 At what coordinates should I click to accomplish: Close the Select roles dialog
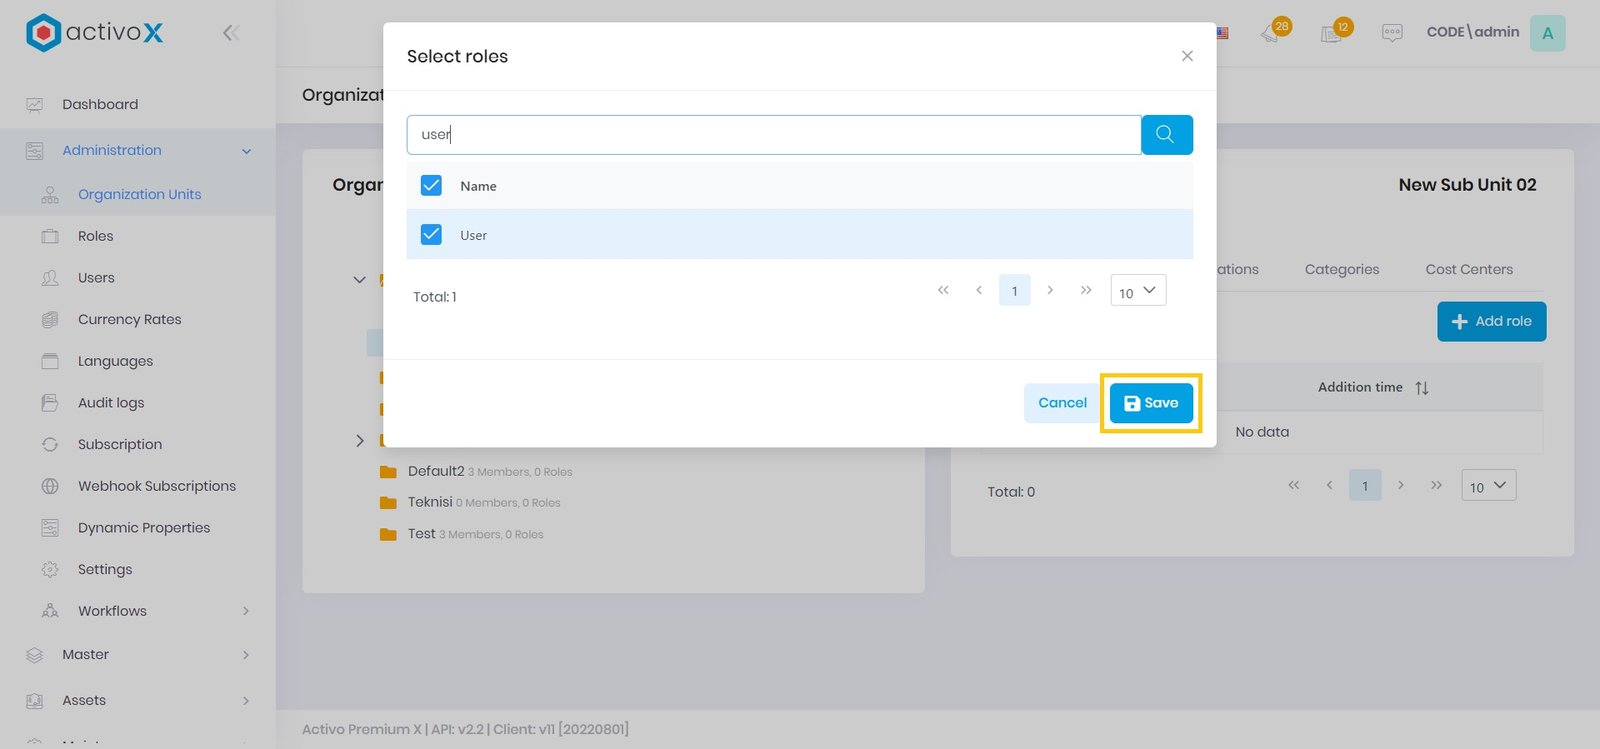point(1187,56)
